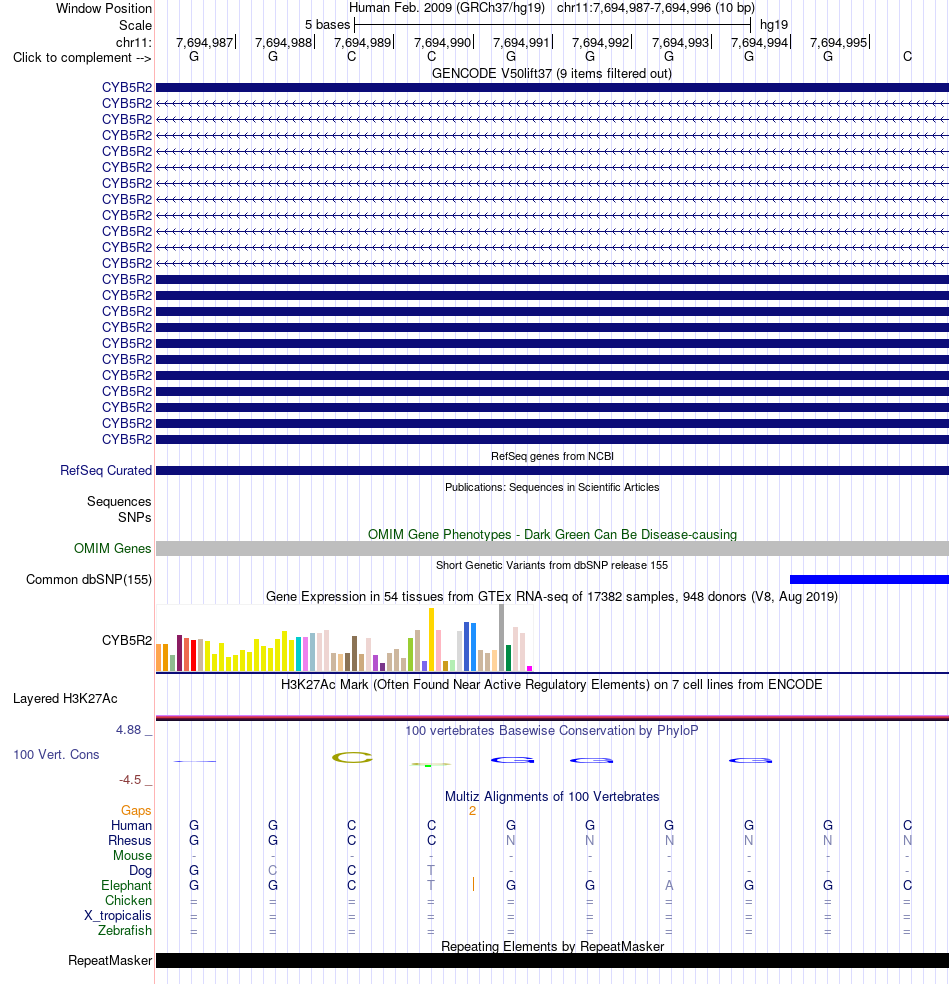Screen dimensions: 950x984
Task: Click the hg19 label next to scale bar
Action: click(x=774, y=24)
